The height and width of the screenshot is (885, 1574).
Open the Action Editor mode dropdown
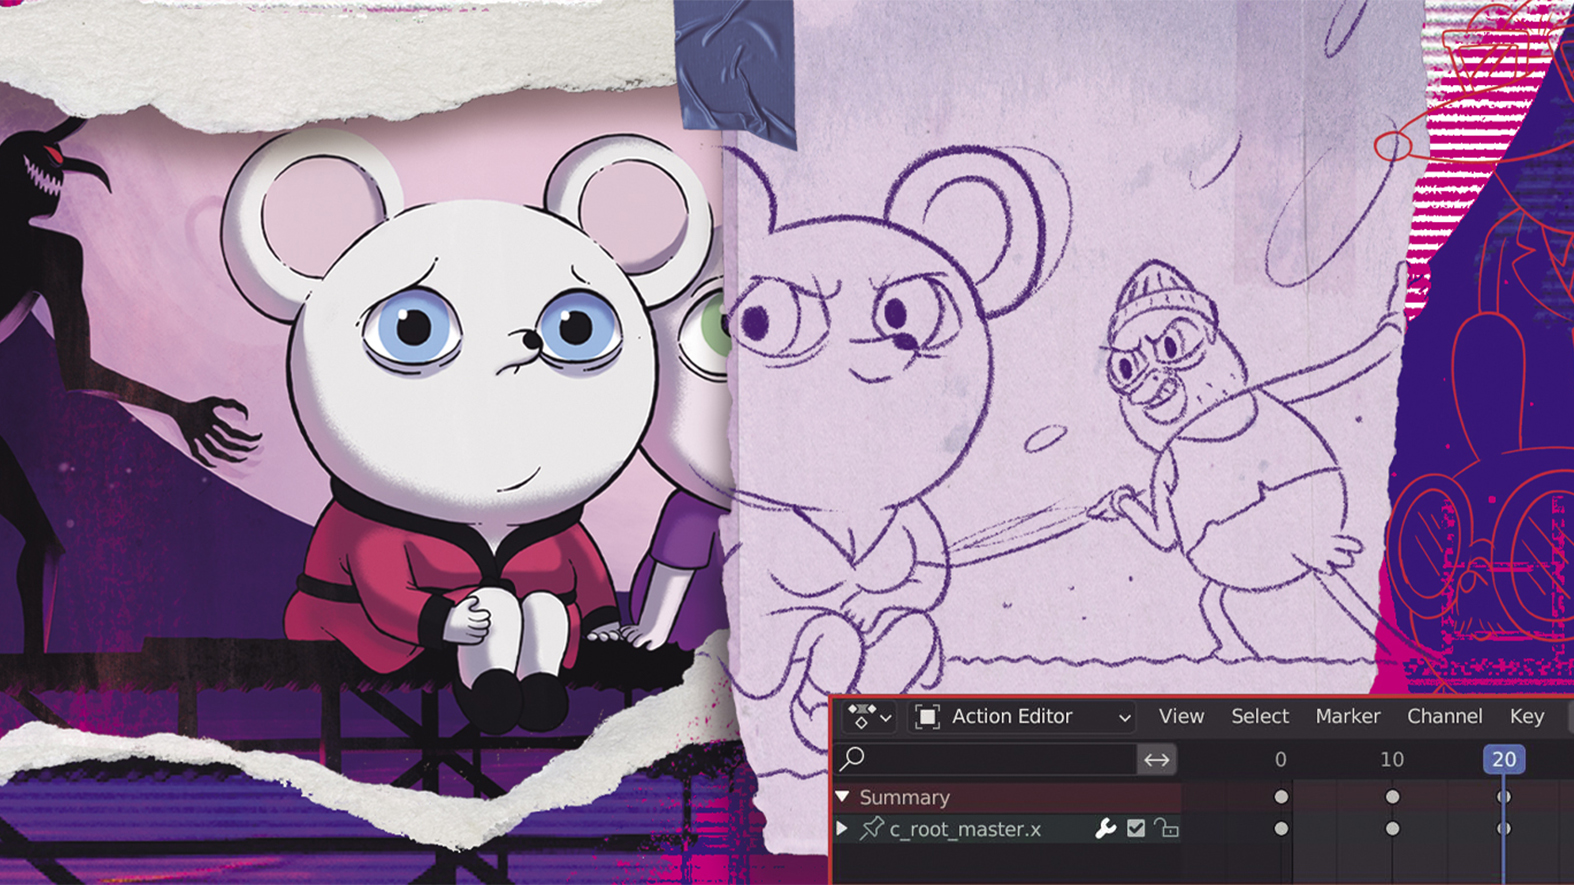(1023, 717)
